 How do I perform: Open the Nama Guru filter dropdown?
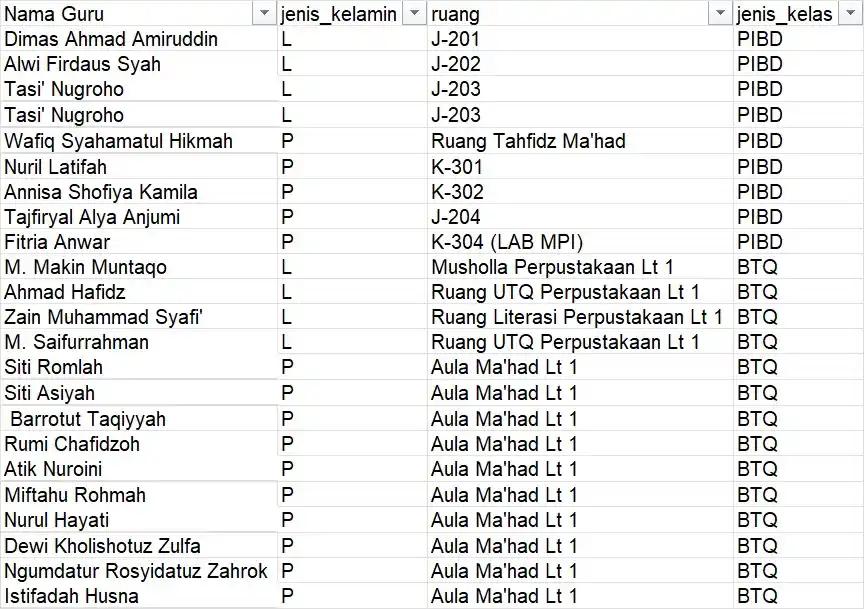point(264,13)
